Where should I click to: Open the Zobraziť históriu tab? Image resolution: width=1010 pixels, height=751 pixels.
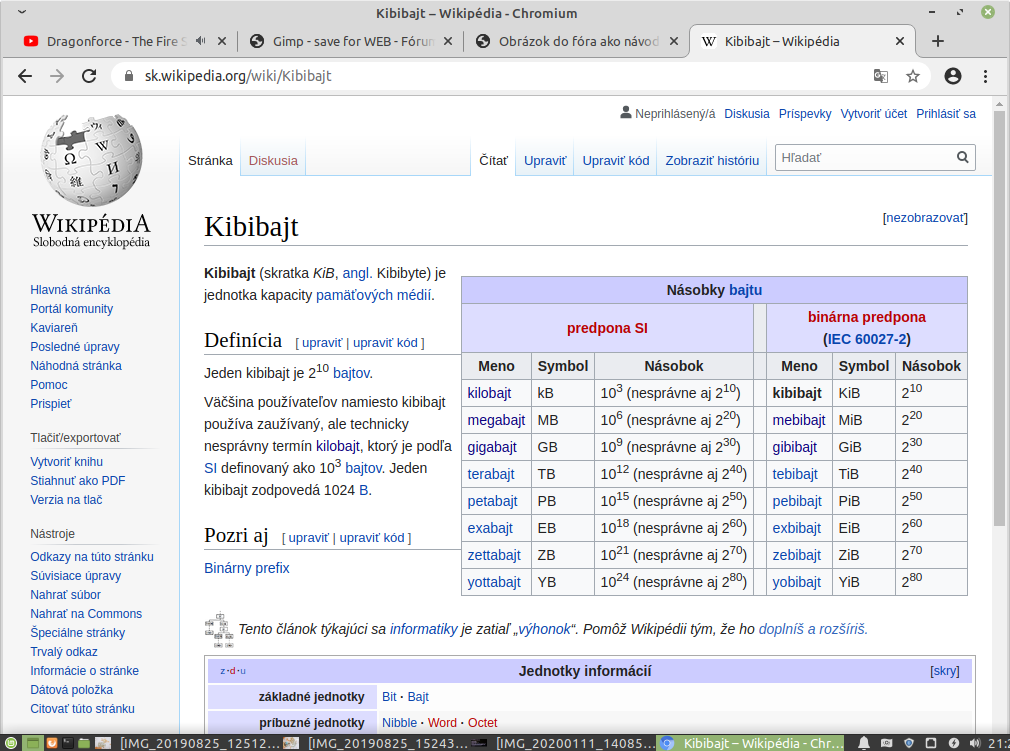click(x=712, y=160)
